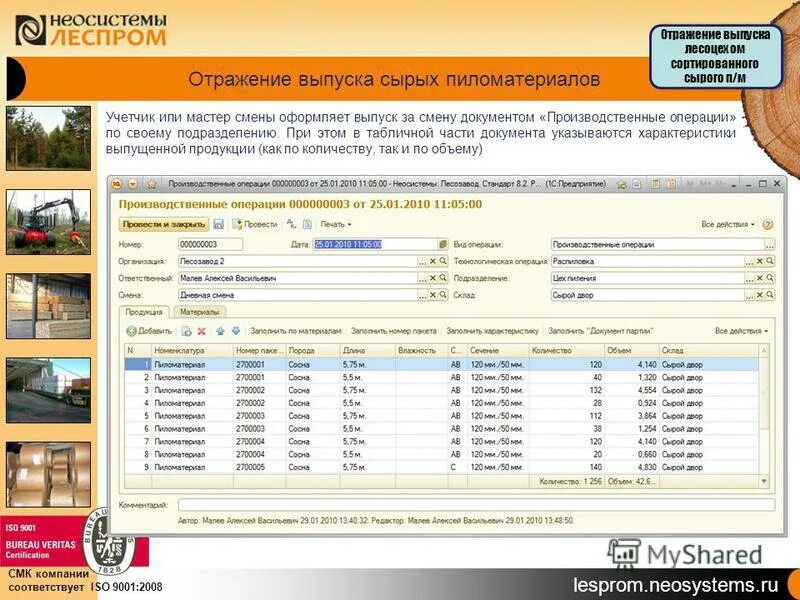Open Организация record with magnifier icon
The height and width of the screenshot is (600, 800).
pos(443,261)
